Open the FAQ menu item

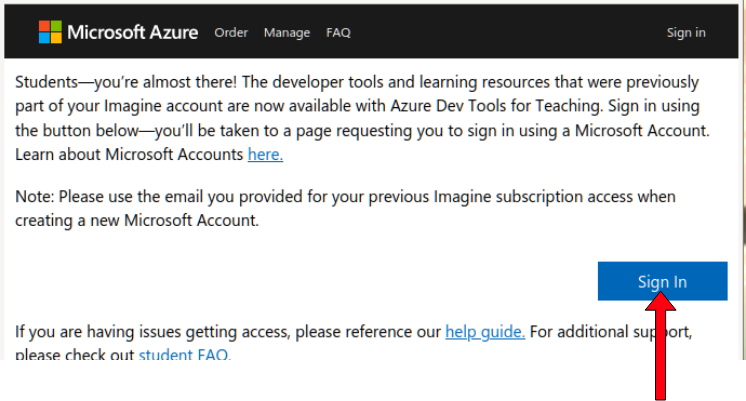(x=338, y=33)
